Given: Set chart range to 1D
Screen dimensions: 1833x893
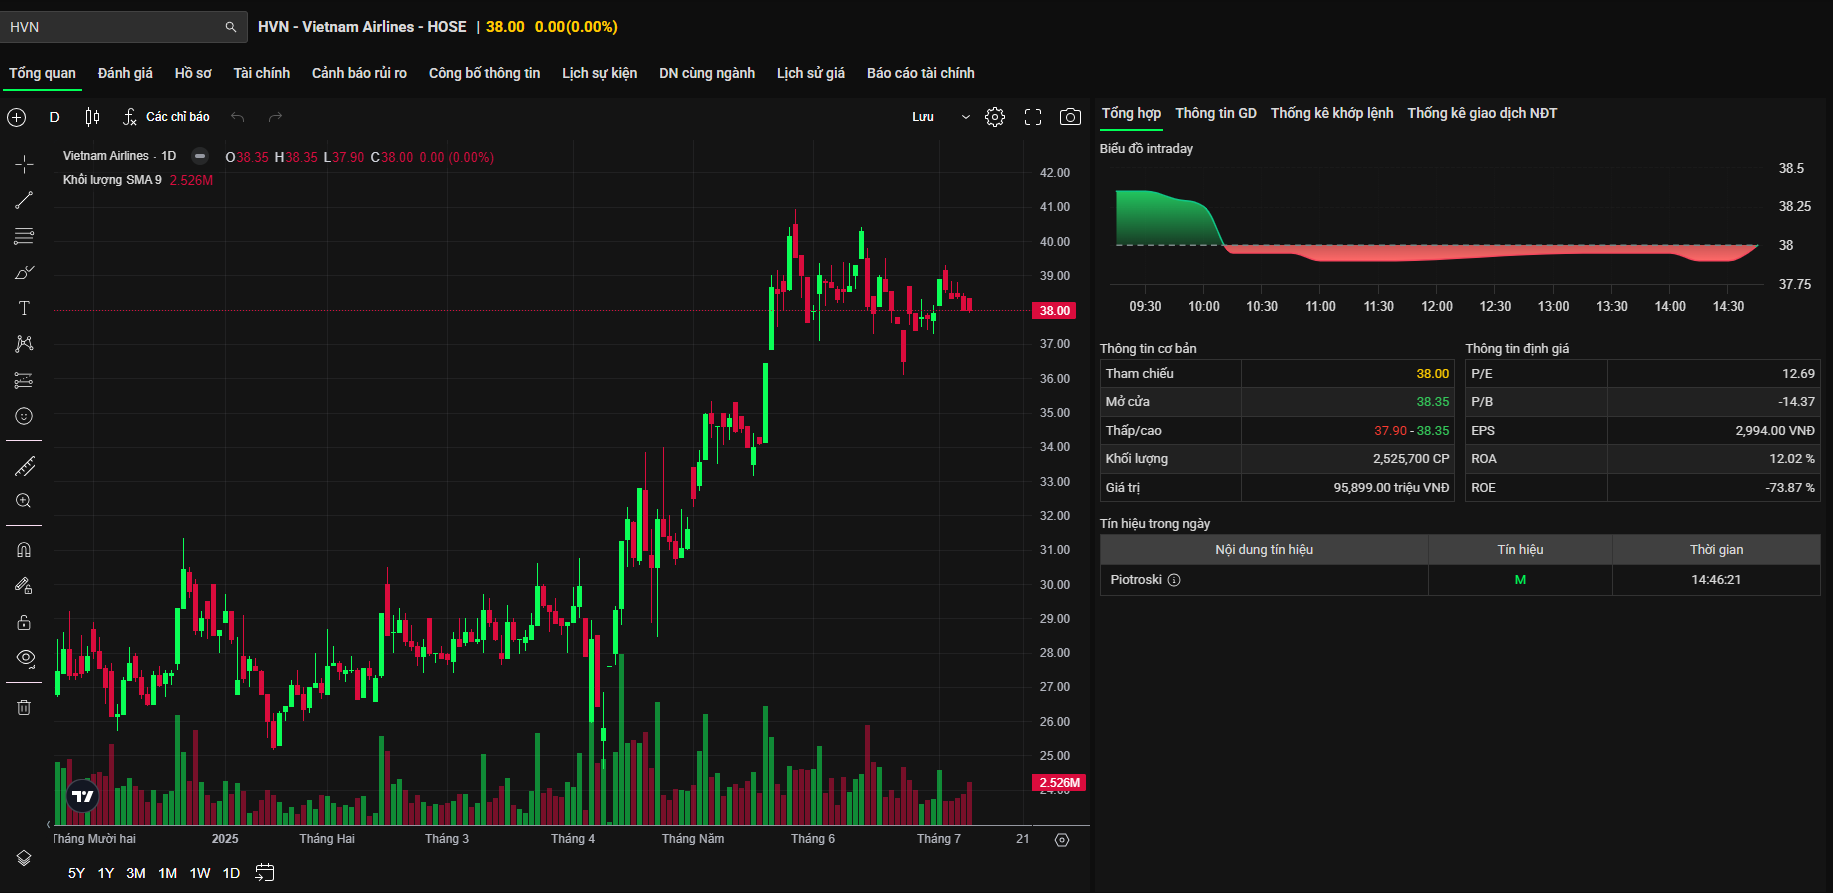Looking at the screenshot, I should pos(231,873).
